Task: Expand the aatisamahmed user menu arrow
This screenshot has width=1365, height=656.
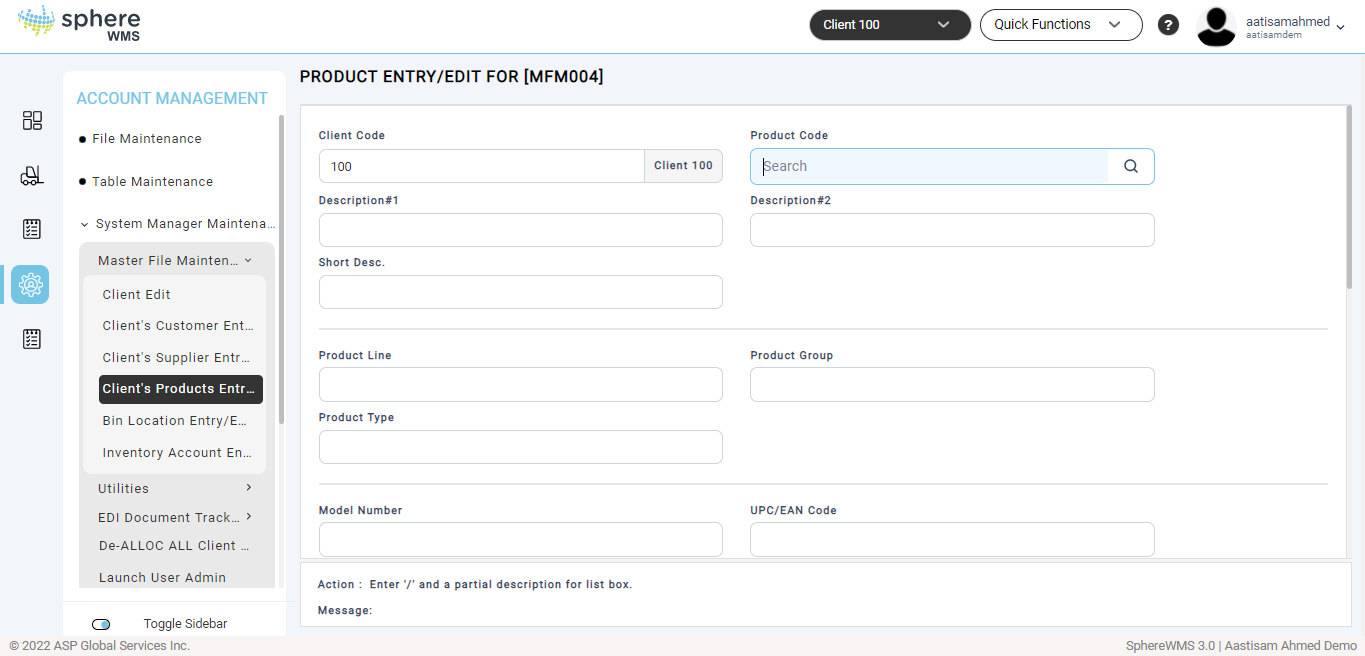Action: click(1340, 27)
